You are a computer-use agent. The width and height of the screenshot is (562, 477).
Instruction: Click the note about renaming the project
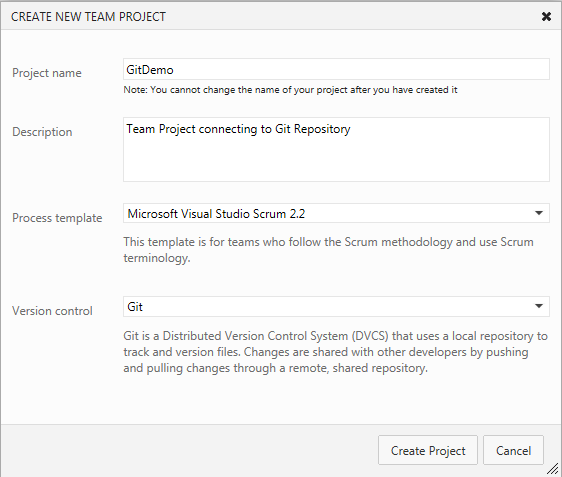click(x=290, y=90)
